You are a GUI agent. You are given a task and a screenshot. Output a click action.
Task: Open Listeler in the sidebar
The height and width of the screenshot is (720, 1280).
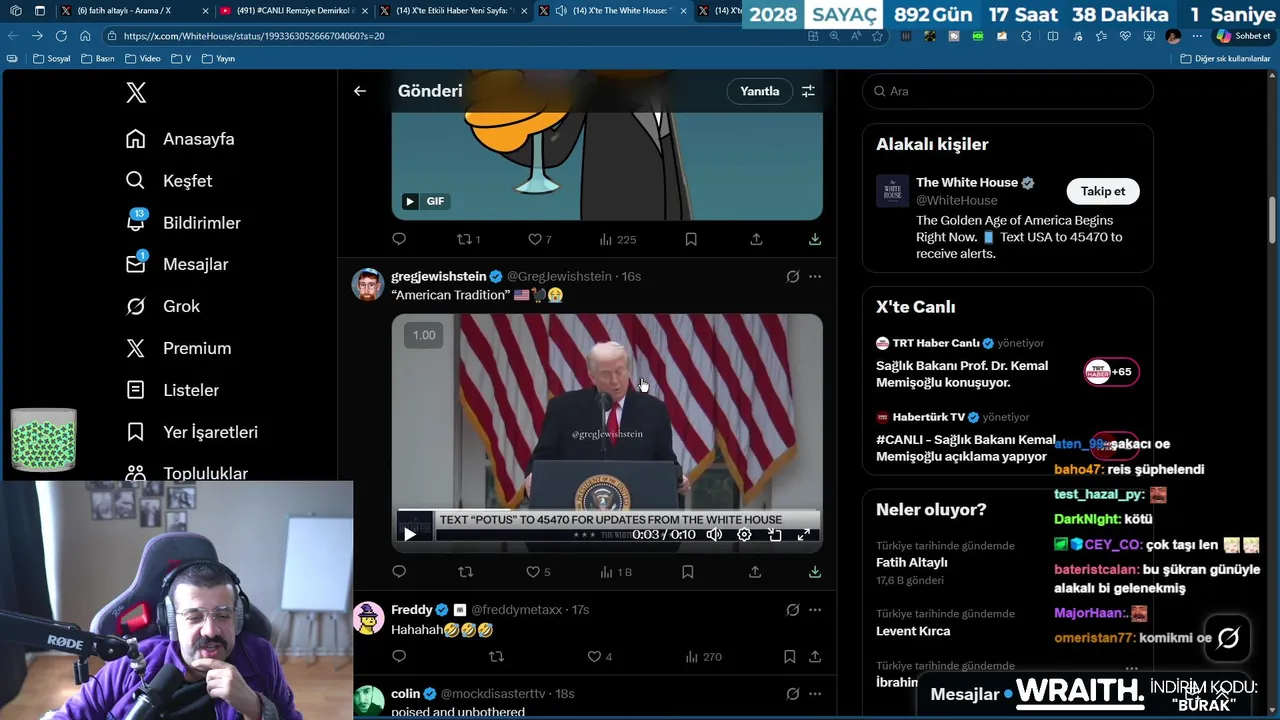[172, 391]
